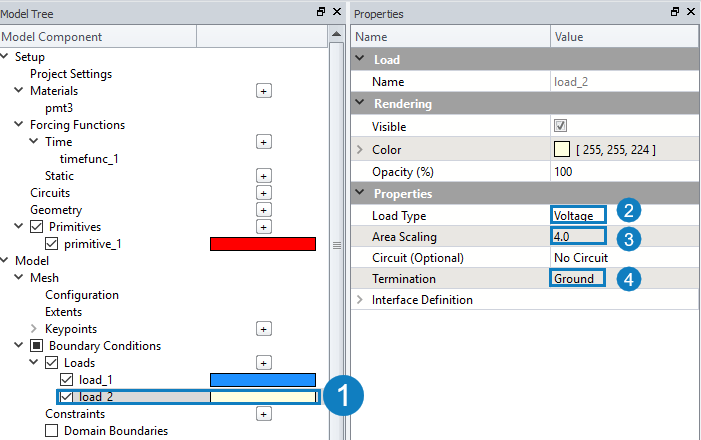Close the Properties panel
This screenshot has height=440, width=701.
point(691,12)
